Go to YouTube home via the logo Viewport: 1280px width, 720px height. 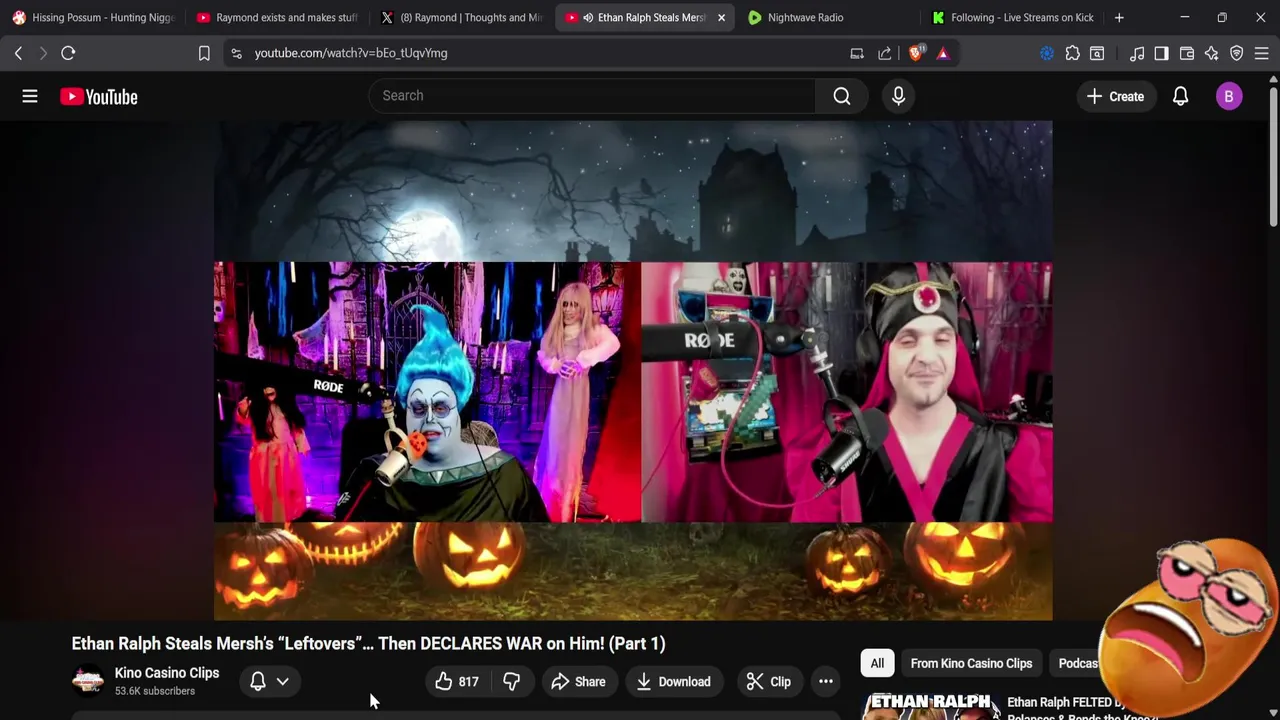coord(98,97)
